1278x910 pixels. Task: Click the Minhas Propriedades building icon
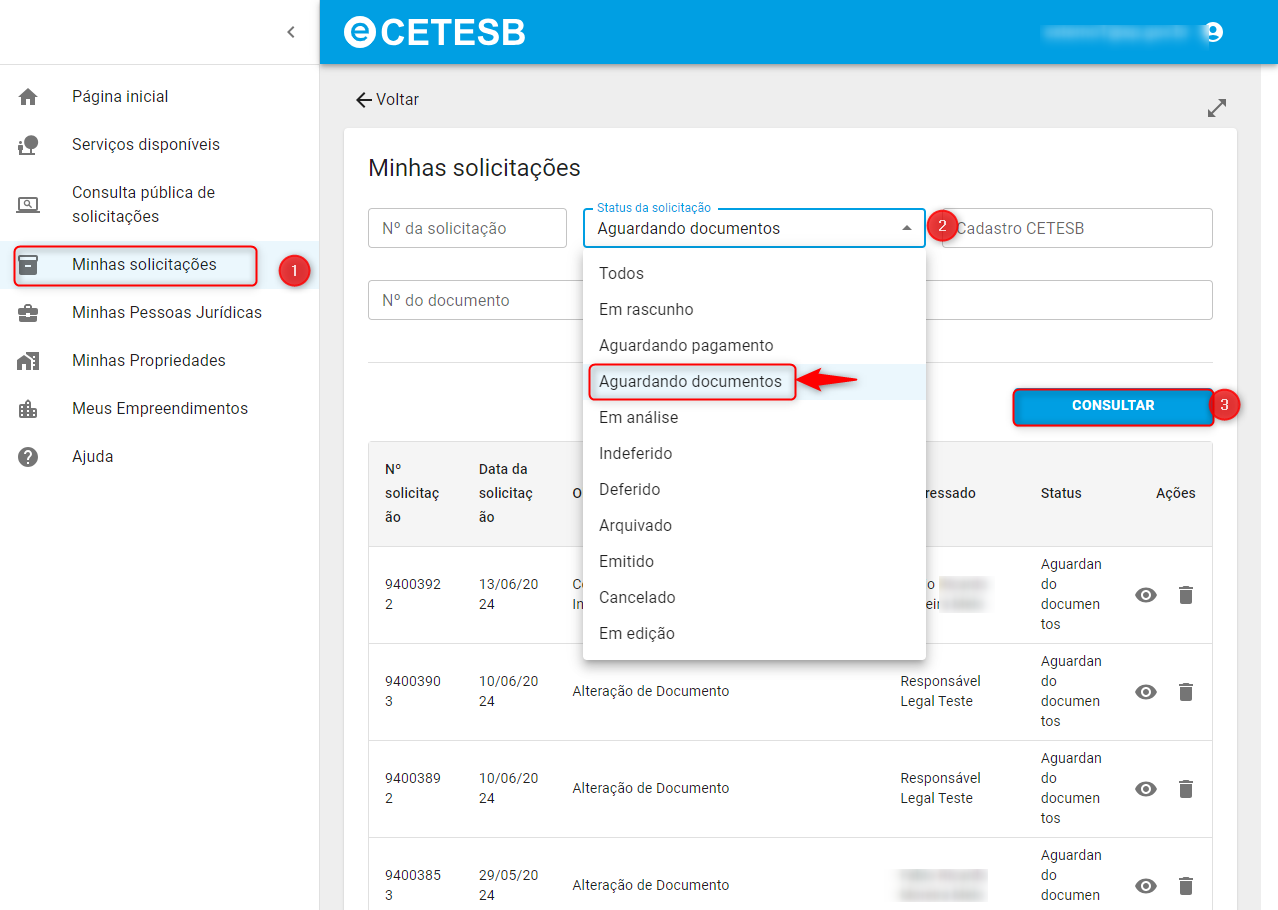[28, 361]
